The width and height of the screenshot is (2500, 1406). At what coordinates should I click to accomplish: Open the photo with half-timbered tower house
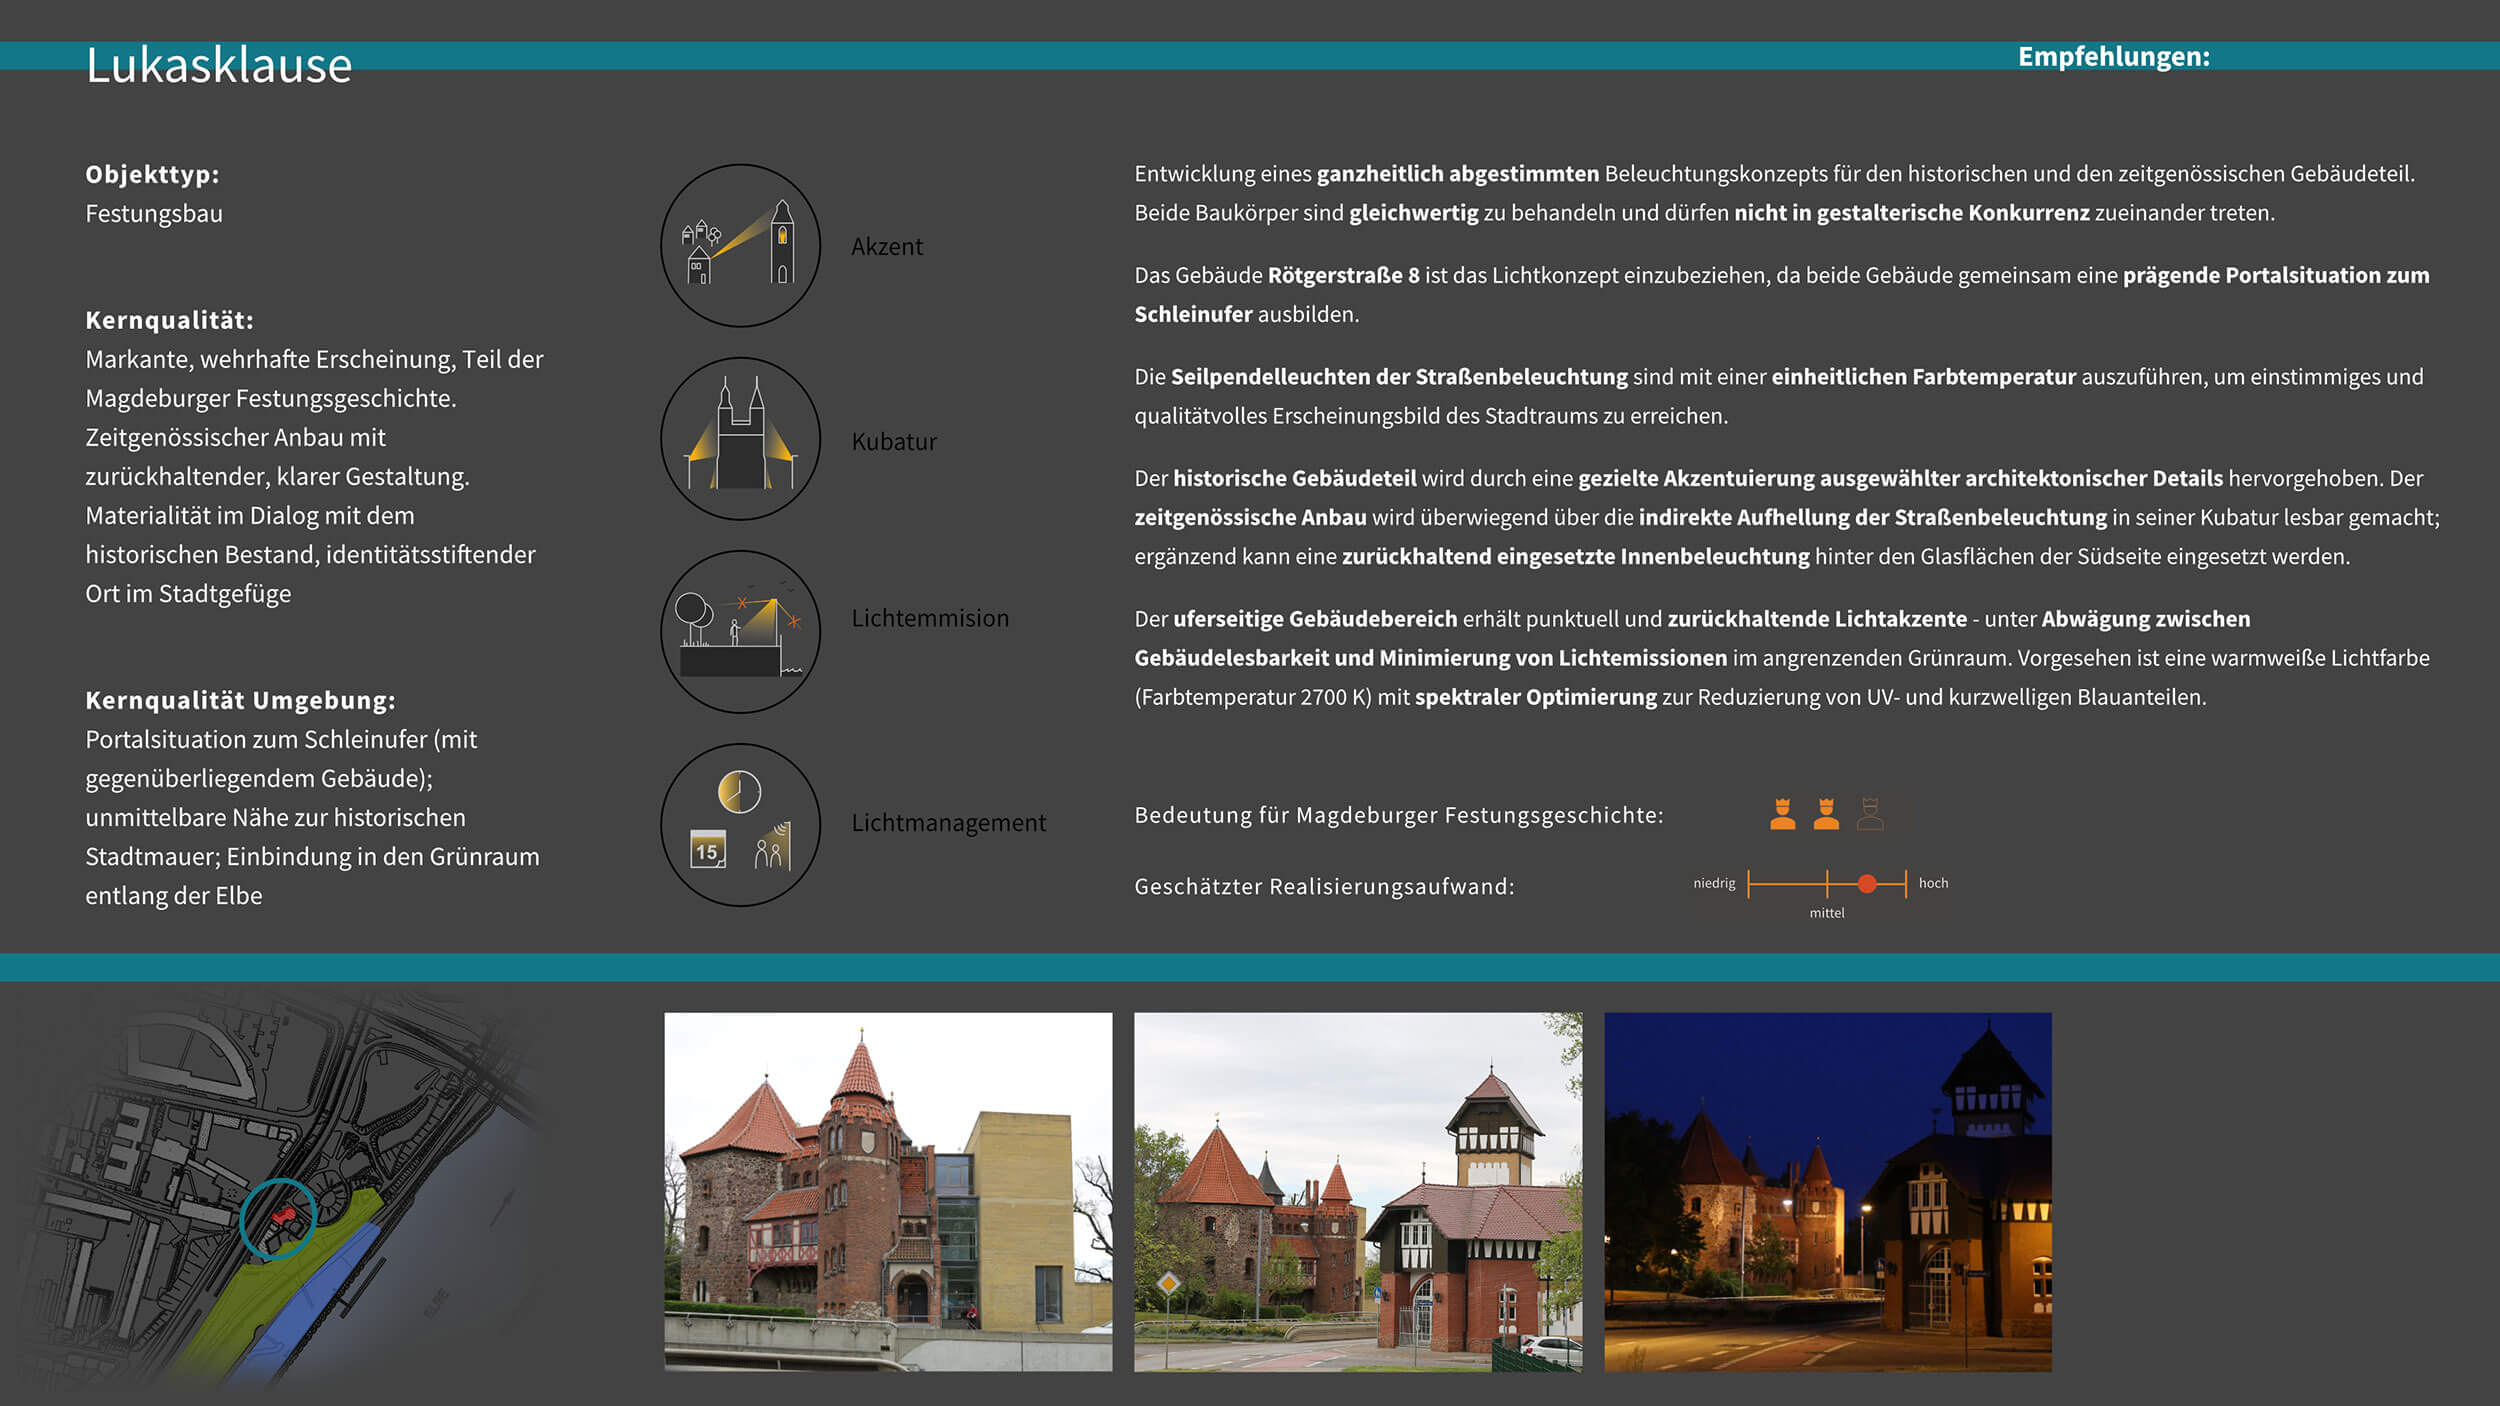click(x=1357, y=1191)
